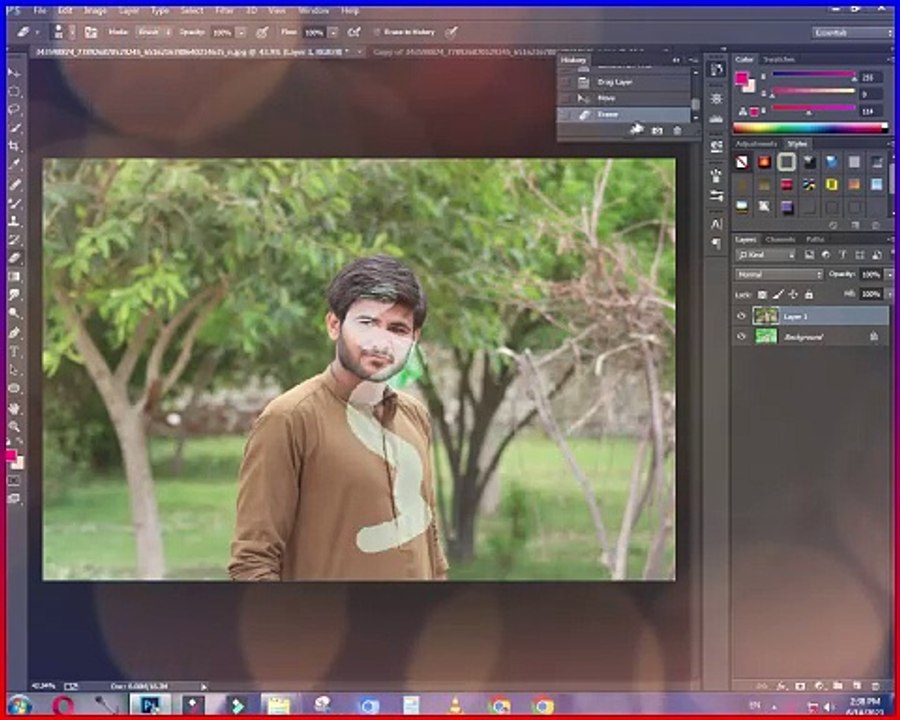Add layer style fx icon
This screenshot has width=900, height=720.
(x=781, y=686)
